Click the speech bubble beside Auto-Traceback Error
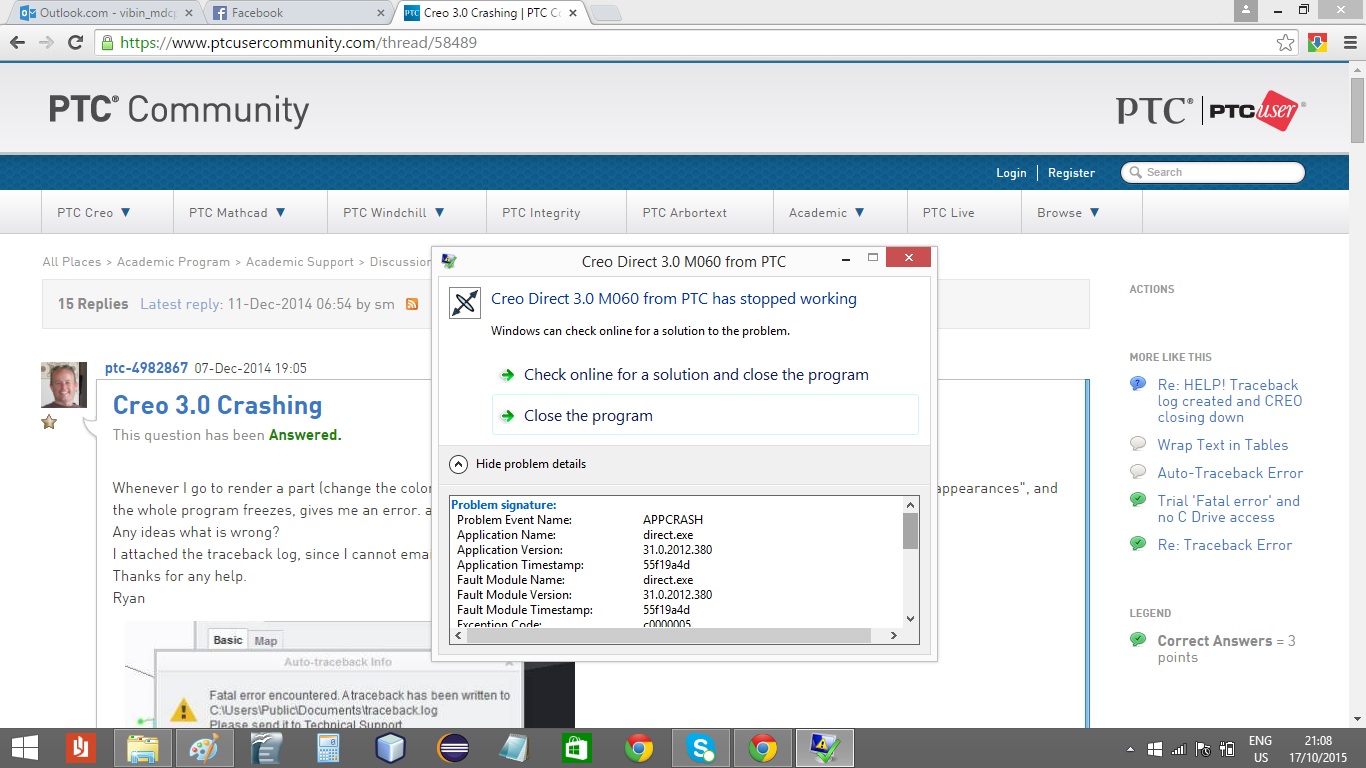The width and height of the screenshot is (1366, 768). (1138, 472)
